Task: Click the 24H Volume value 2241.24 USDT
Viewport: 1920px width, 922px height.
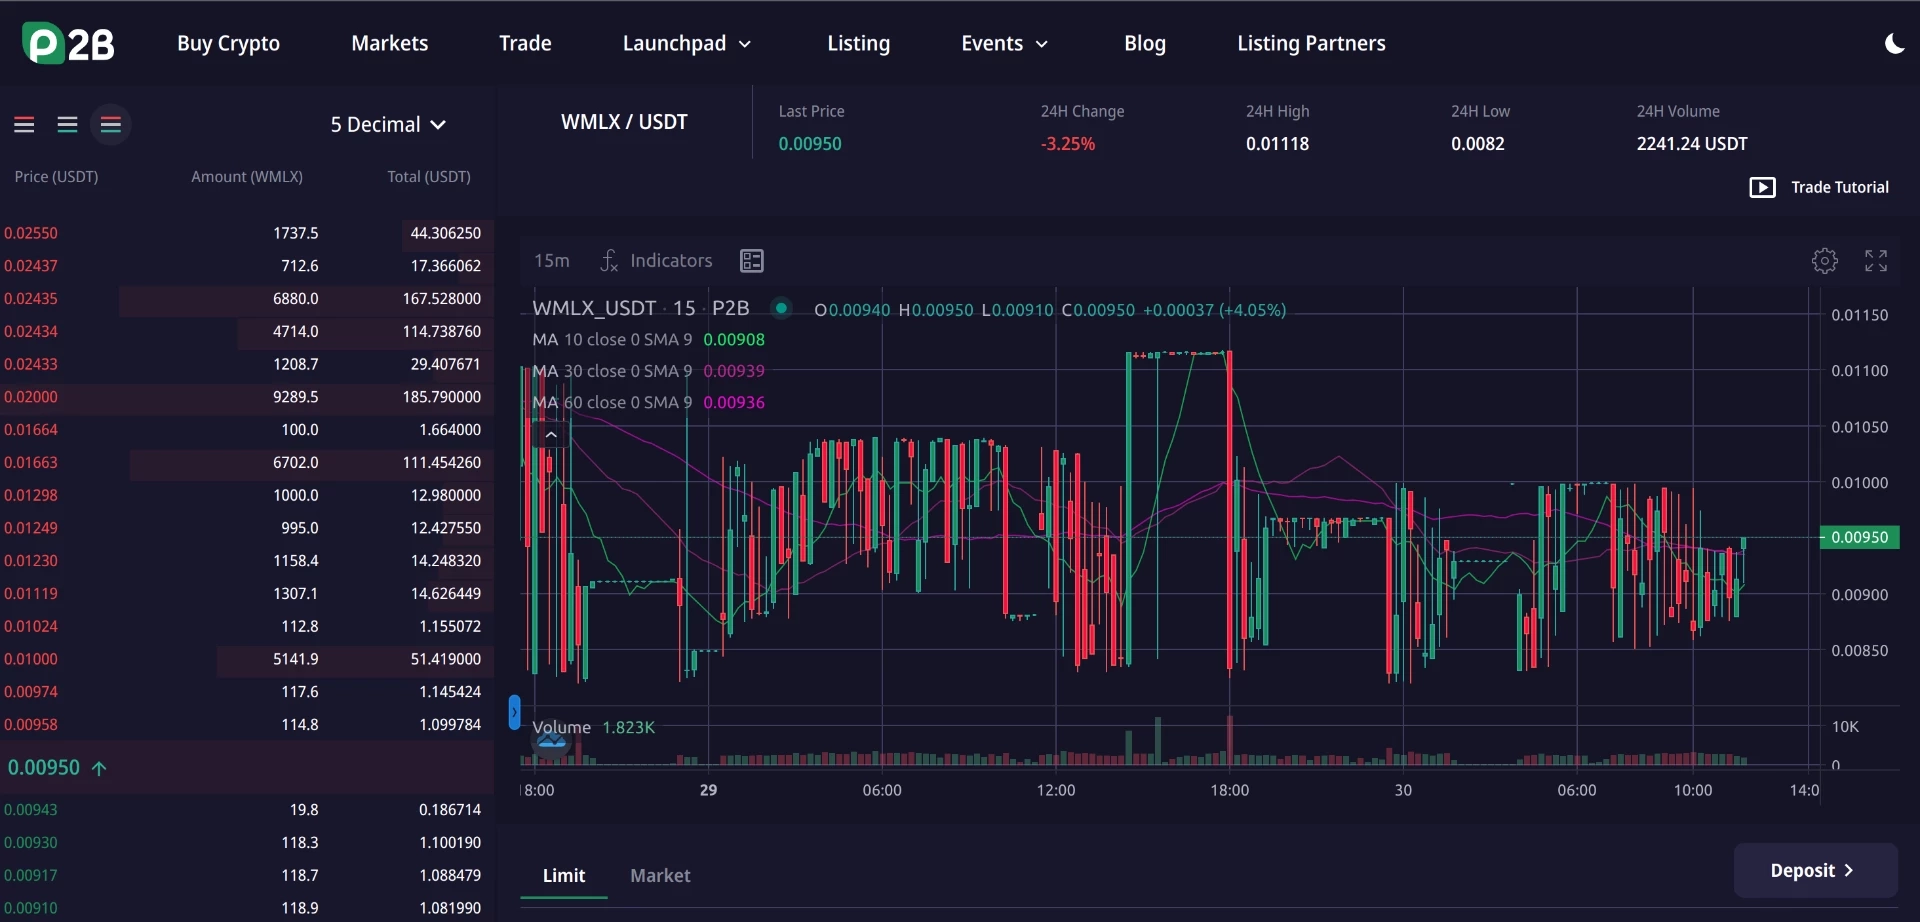Action: pyautogui.click(x=1692, y=144)
